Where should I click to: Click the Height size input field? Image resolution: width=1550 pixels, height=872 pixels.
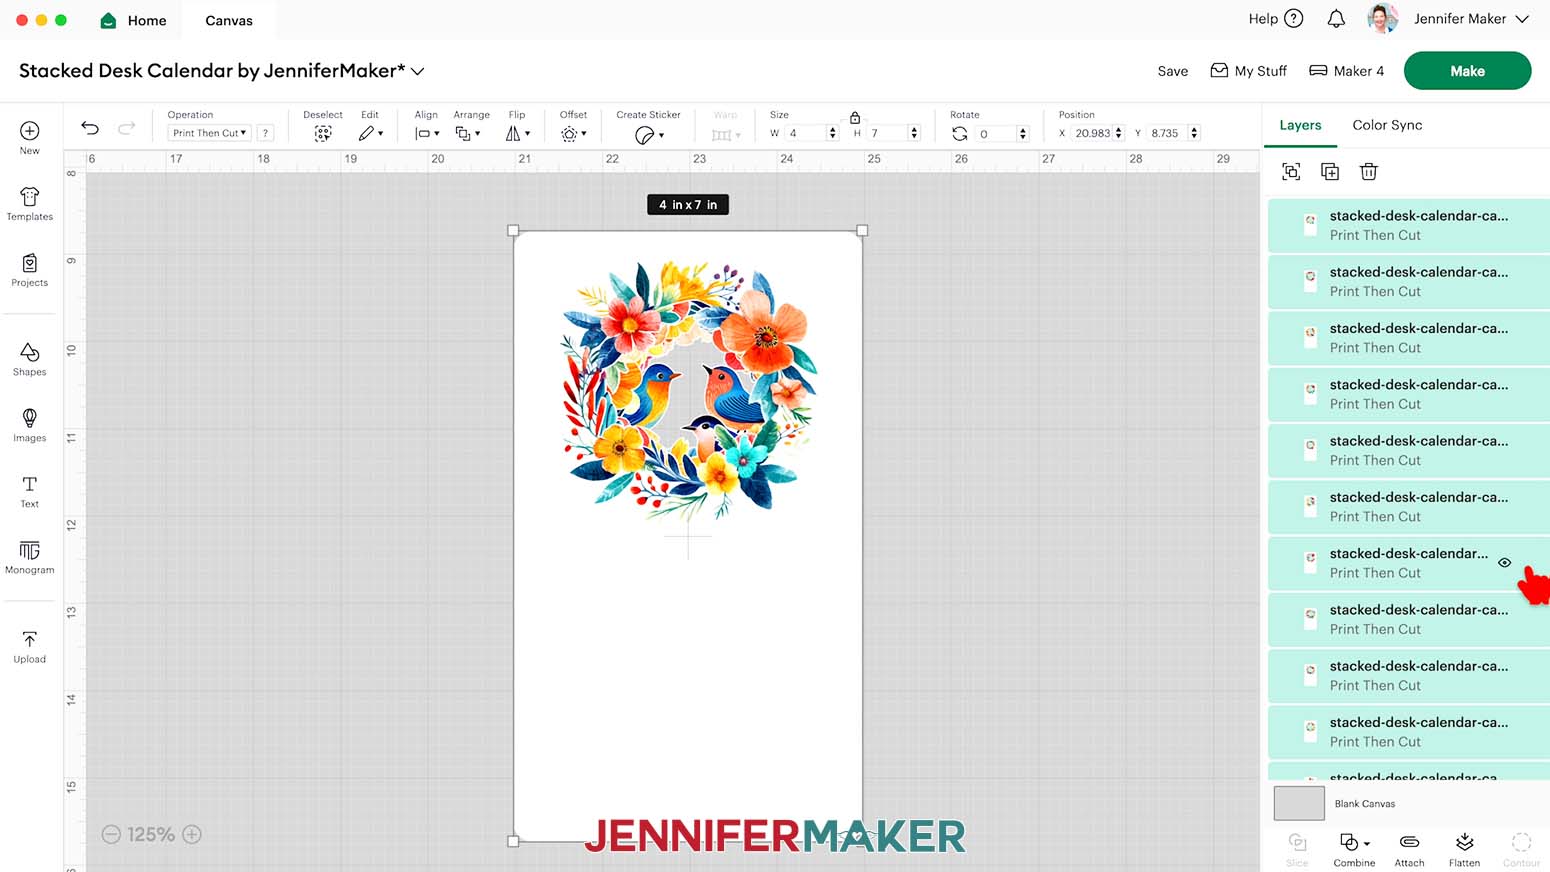click(x=887, y=133)
